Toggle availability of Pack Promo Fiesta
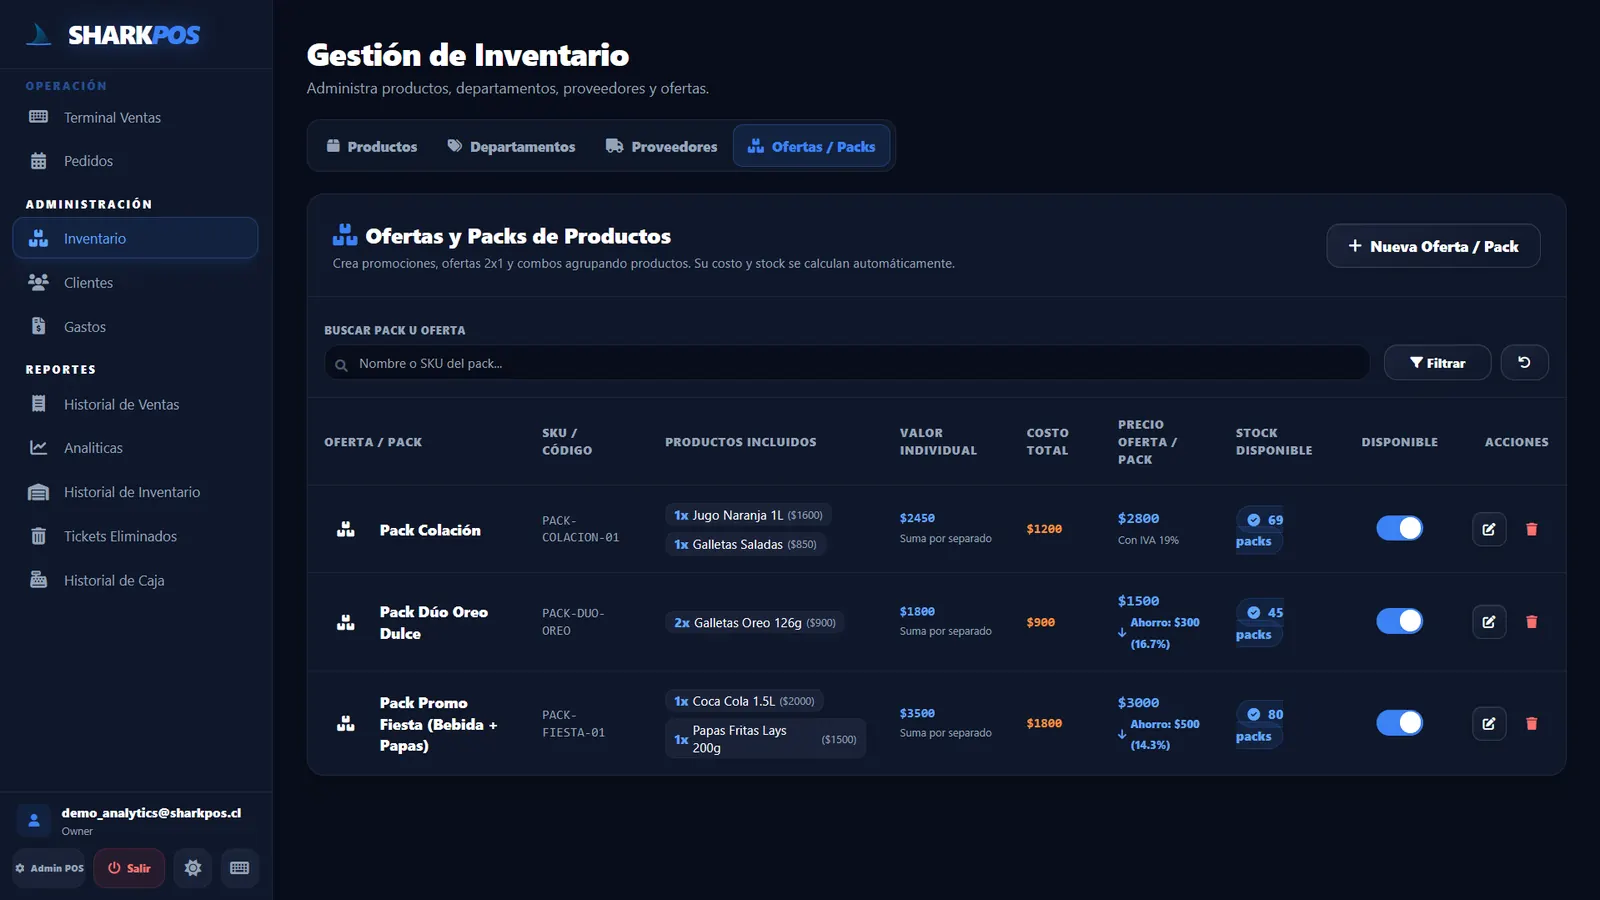 point(1399,722)
